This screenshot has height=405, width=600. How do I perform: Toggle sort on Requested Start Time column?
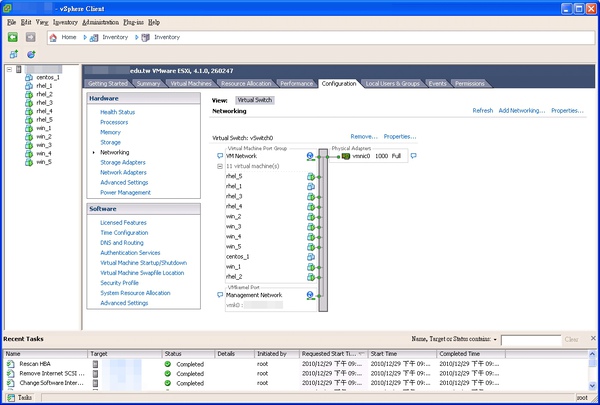pos(333,354)
